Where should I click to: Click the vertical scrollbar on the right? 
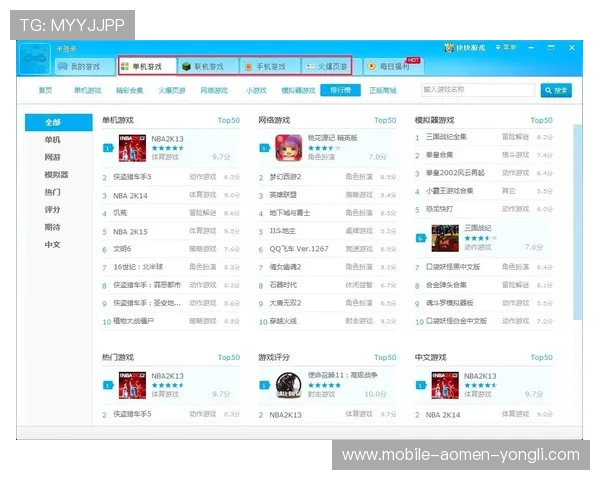pyautogui.click(x=577, y=222)
